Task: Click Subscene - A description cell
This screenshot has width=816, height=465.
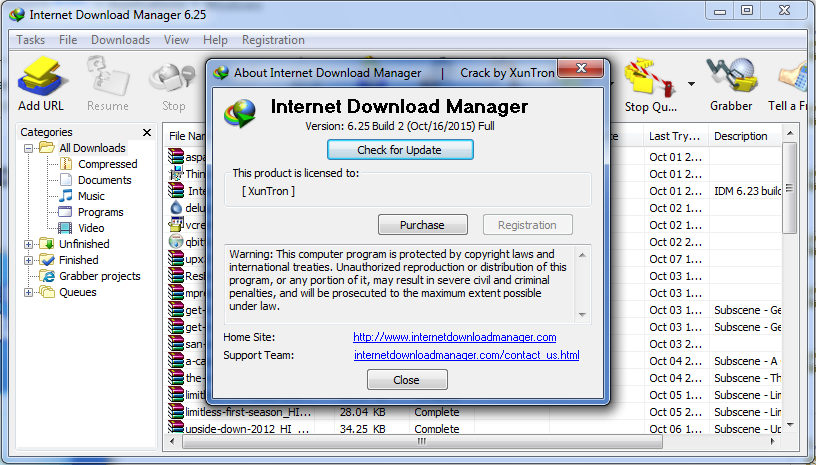Action: [747, 361]
